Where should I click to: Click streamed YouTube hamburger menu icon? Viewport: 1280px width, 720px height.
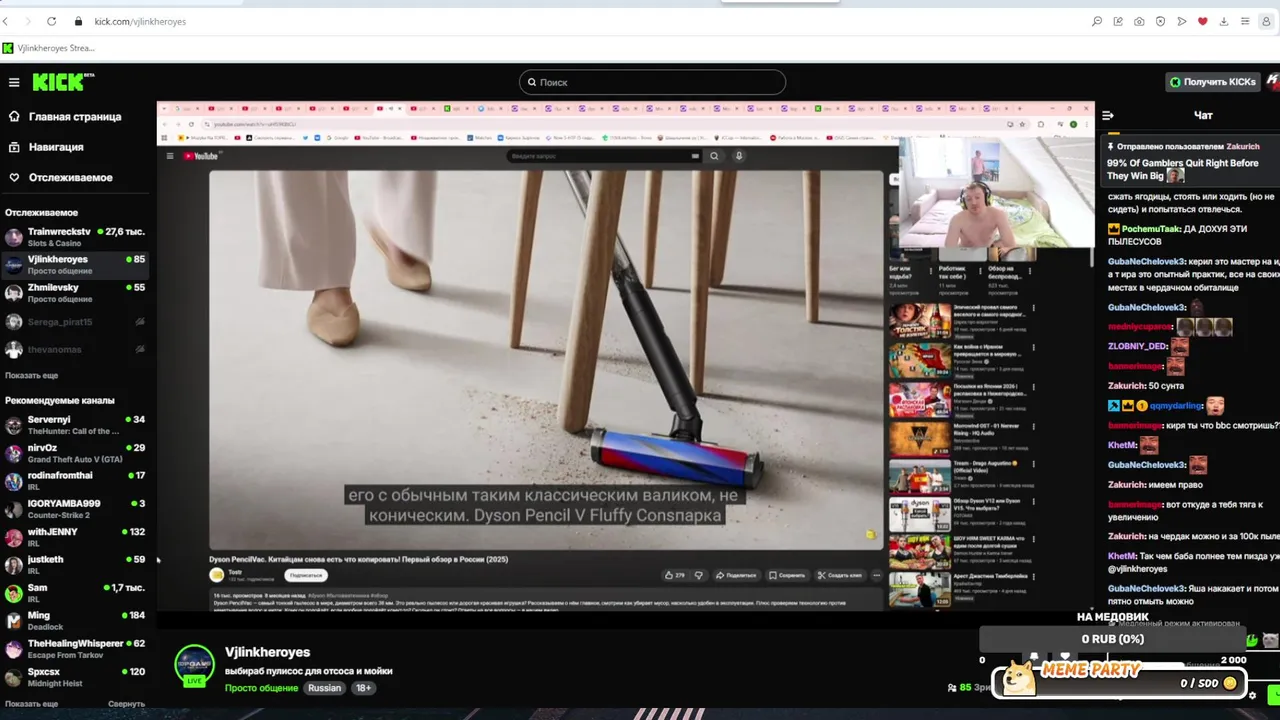coord(170,156)
